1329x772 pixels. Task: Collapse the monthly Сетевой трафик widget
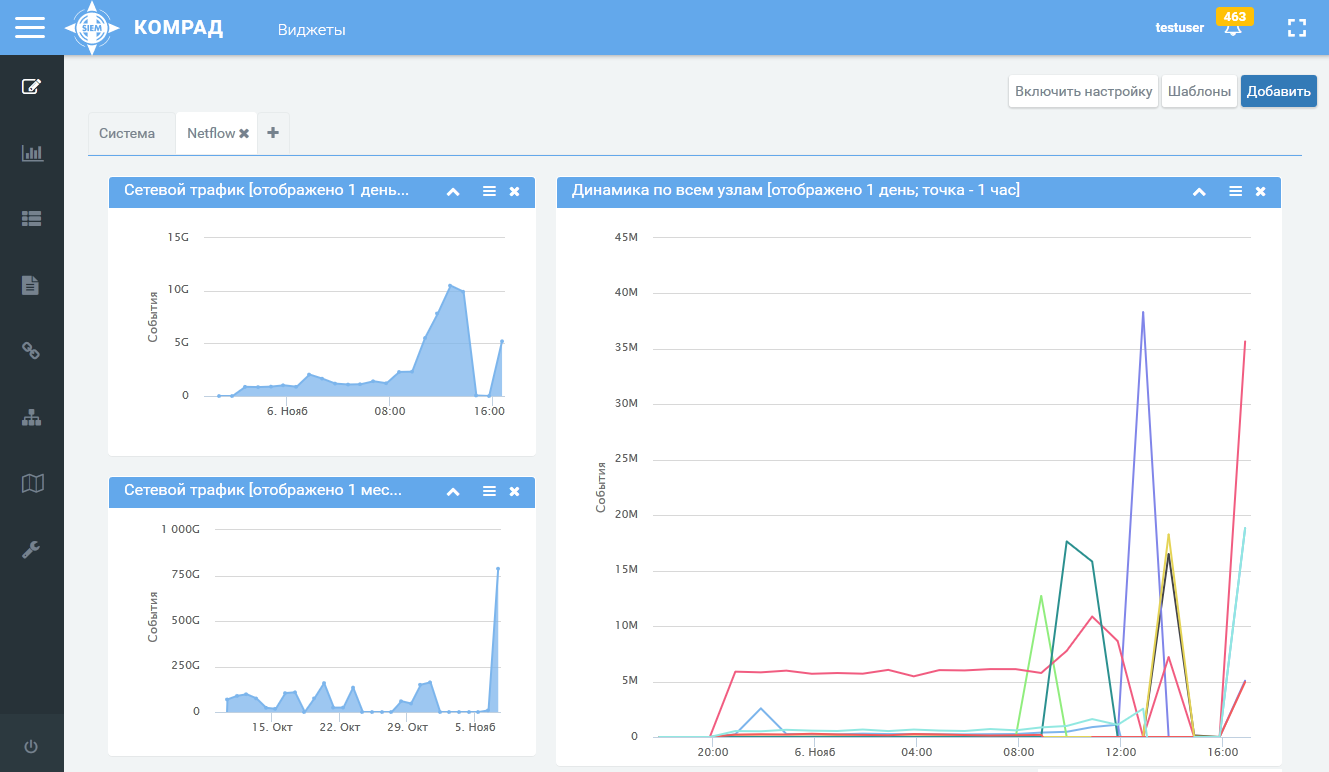(x=453, y=491)
